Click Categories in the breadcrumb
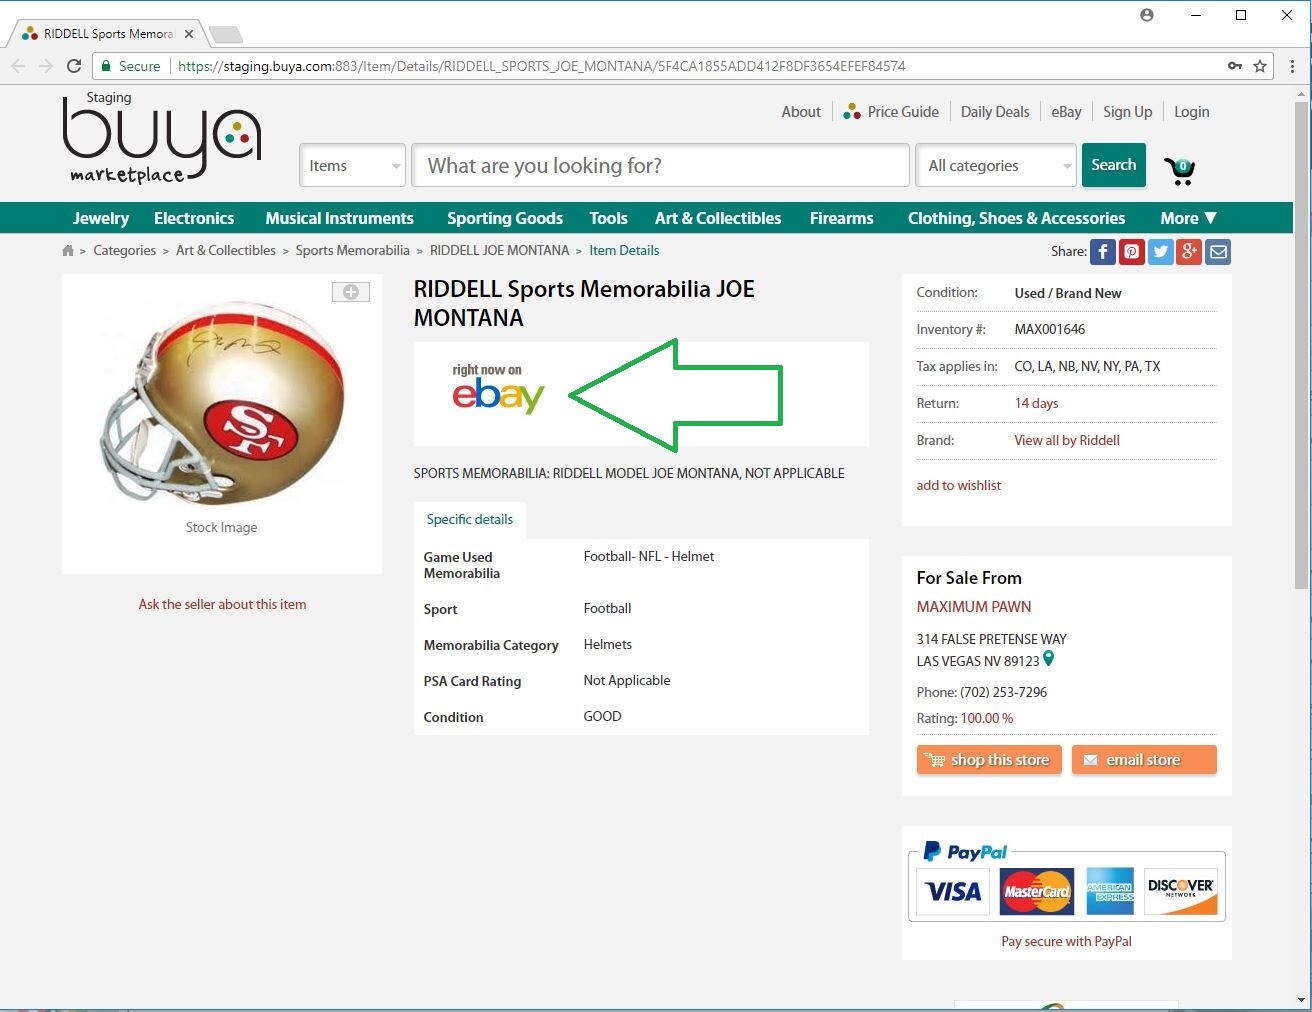The width and height of the screenshot is (1312, 1012). [124, 251]
